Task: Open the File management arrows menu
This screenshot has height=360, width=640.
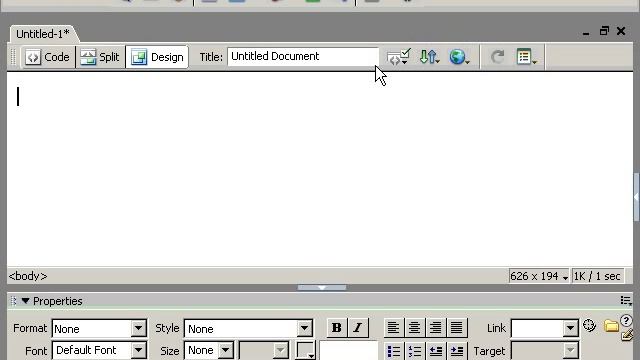Action: click(x=429, y=57)
